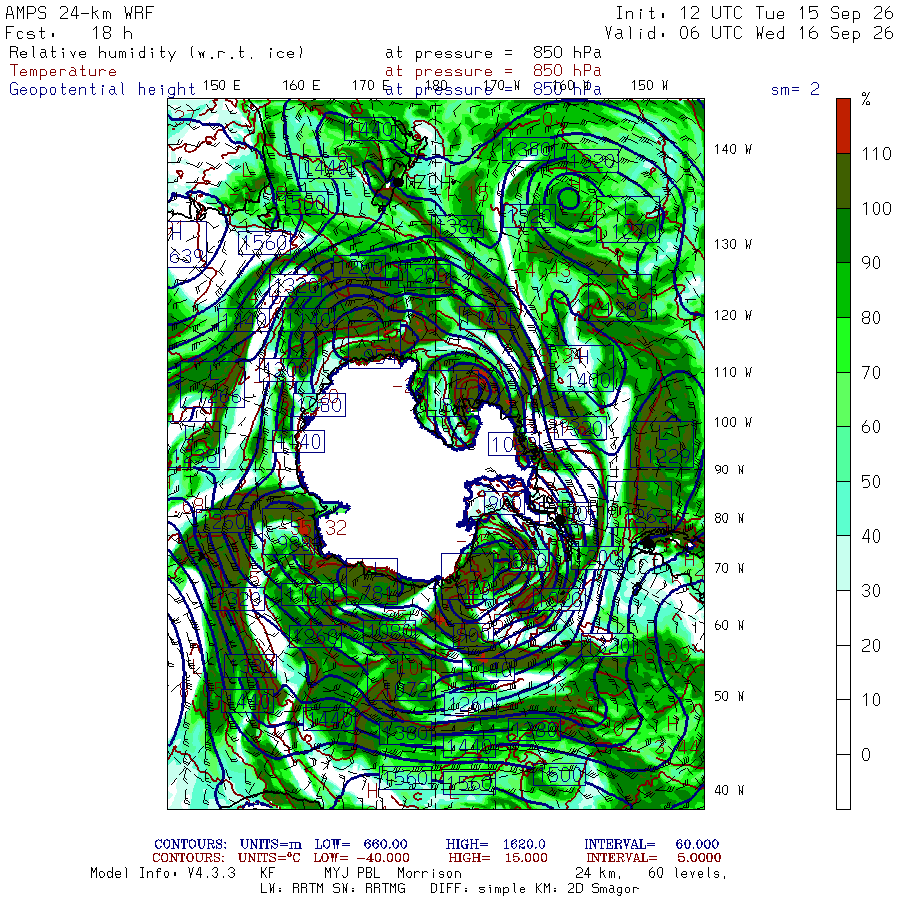This screenshot has height=900, width=900.
Task: Click the Valid 06 UTC time header
Action: point(749,33)
